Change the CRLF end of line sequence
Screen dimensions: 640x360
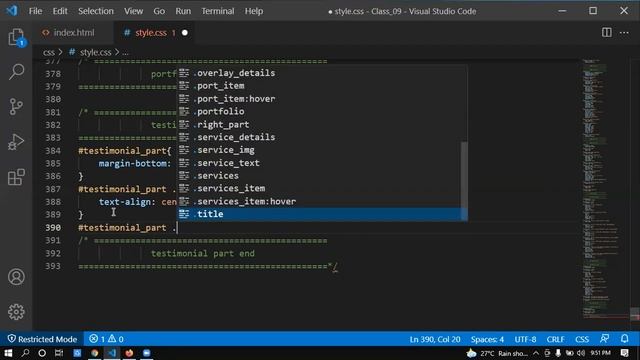[556, 339]
